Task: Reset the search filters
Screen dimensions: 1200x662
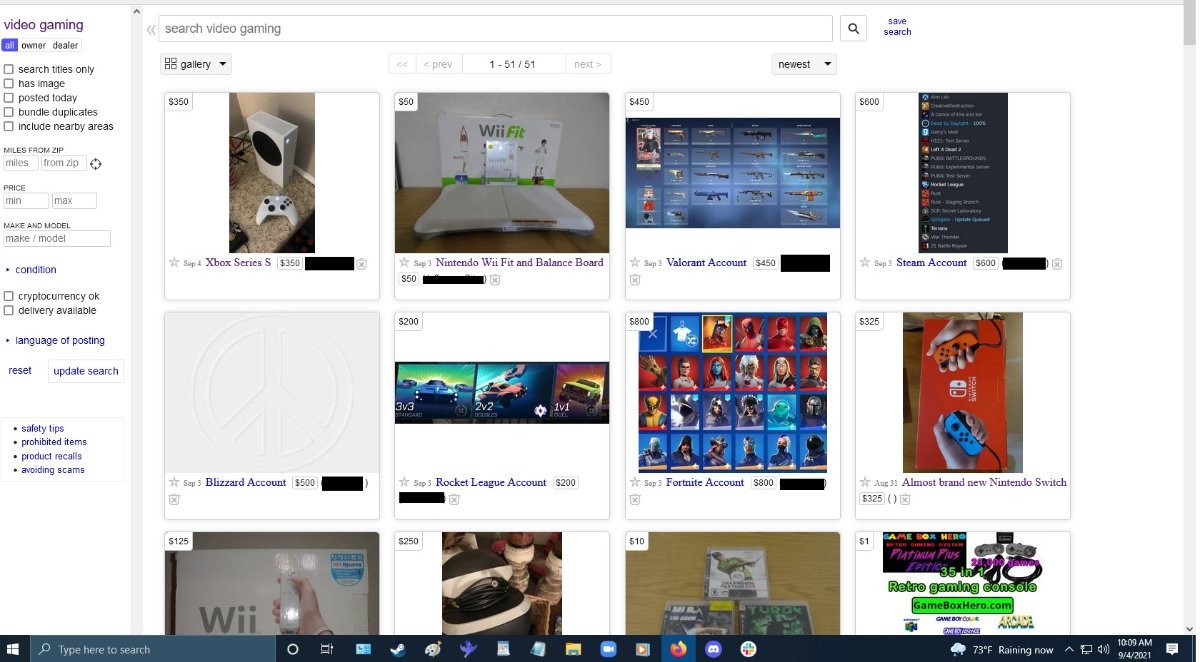Action: tap(20, 371)
